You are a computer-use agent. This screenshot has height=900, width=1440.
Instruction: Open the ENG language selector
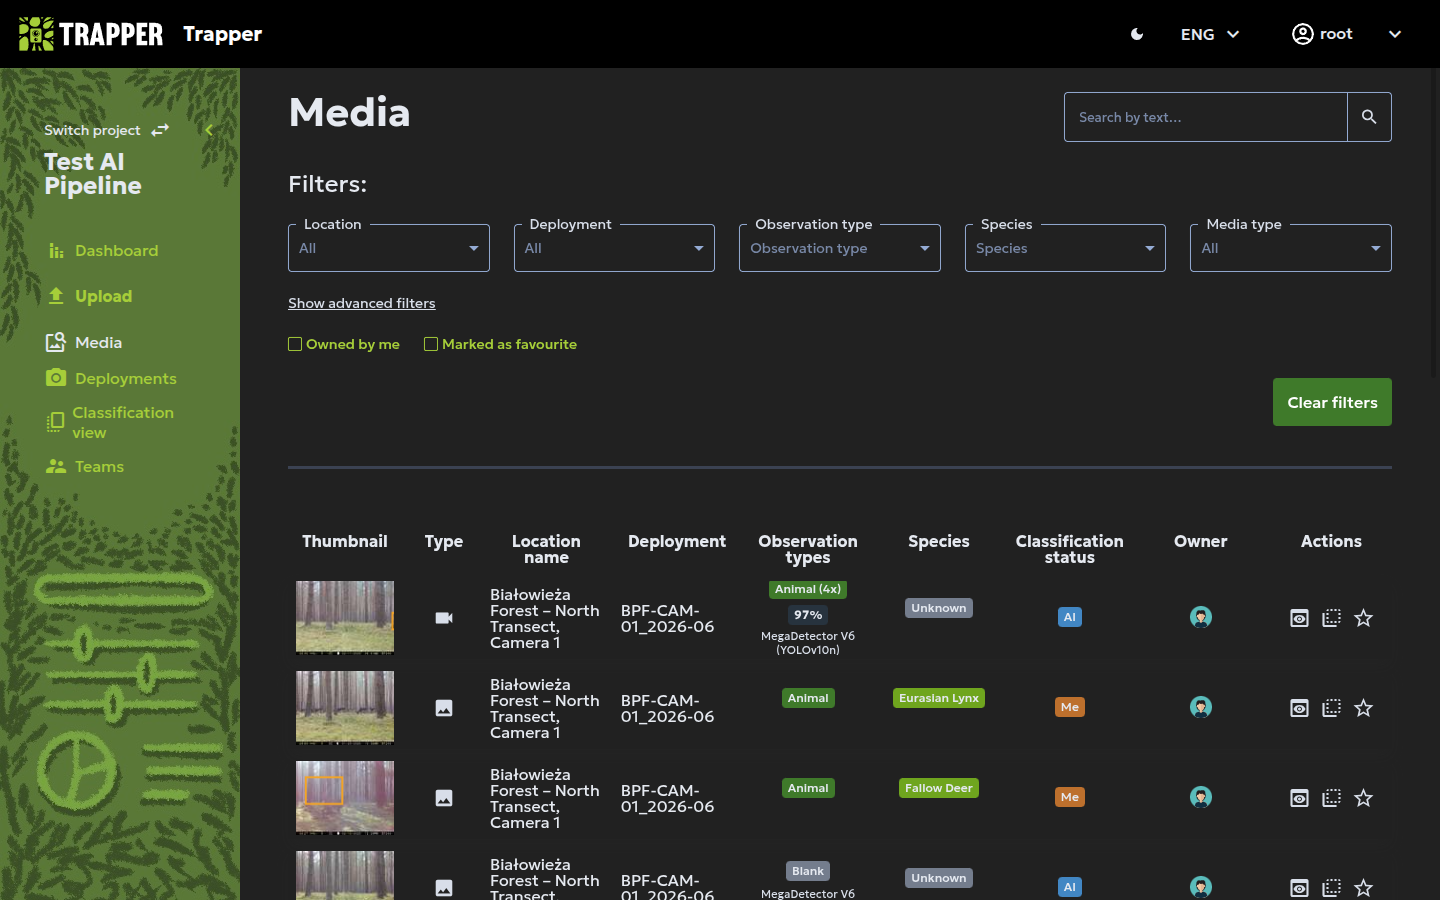coord(1210,34)
